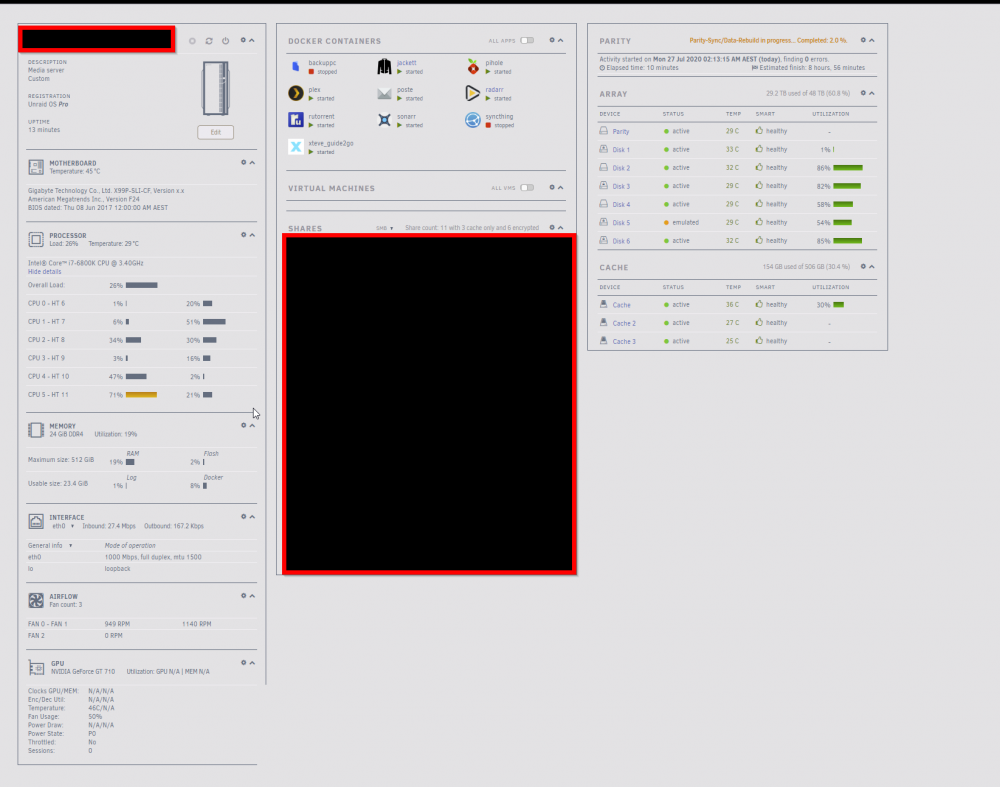Open Array section settings gear

tap(864, 93)
